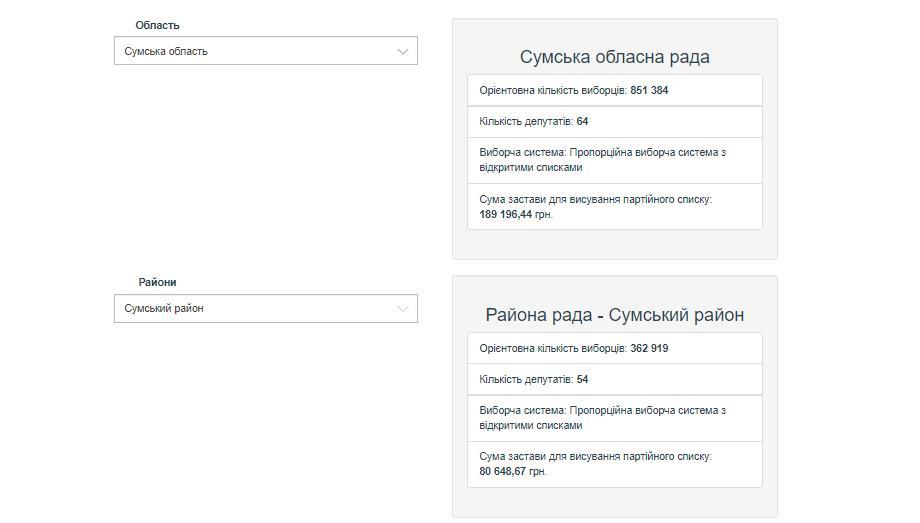Viewport: 920px width, 523px height.
Task: Click the bold 189 196,44 deposit amount
Action: pyautogui.click(x=506, y=215)
